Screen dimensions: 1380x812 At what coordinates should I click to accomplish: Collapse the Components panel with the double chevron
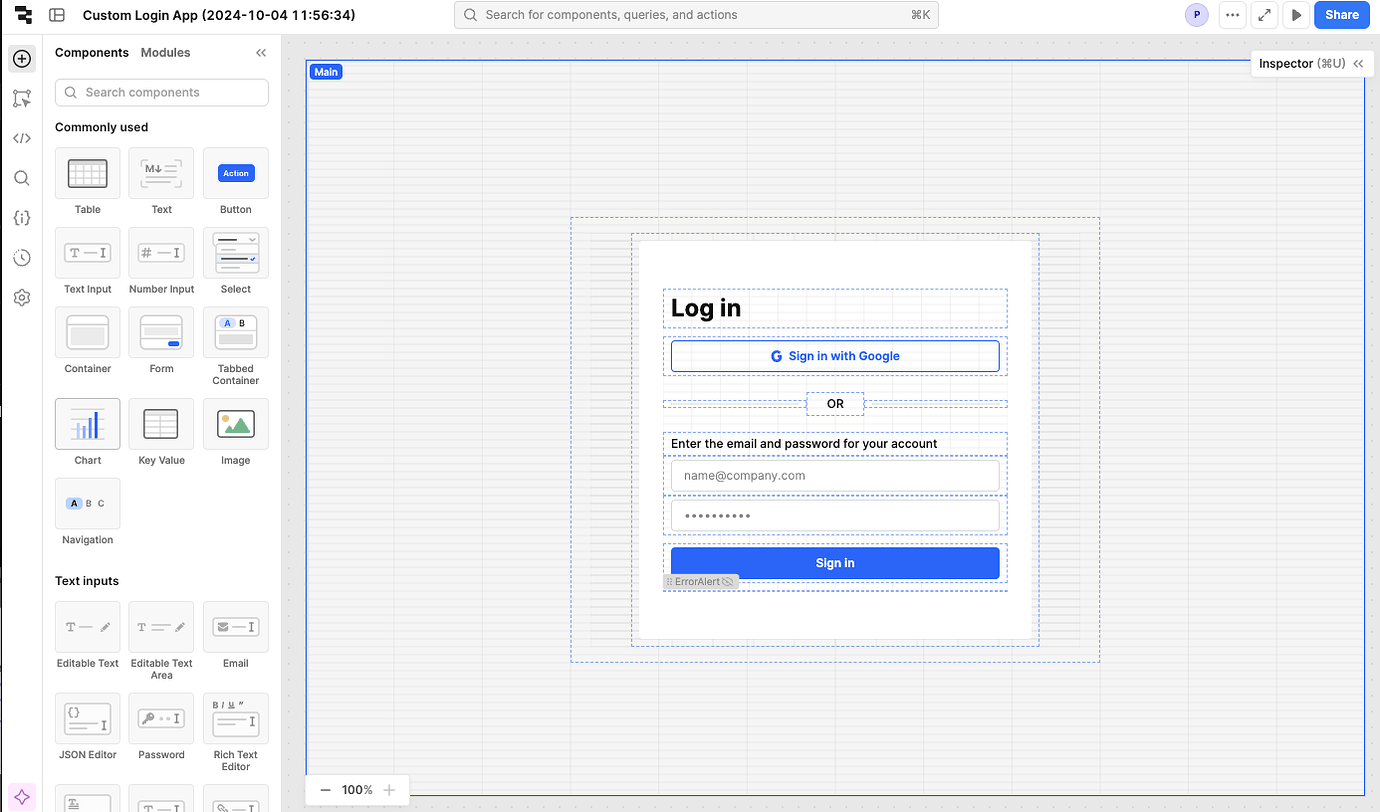point(260,52)
